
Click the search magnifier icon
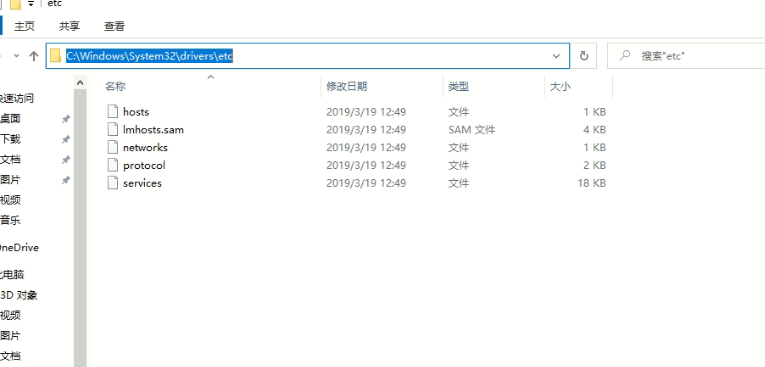[x=624, y=56]
